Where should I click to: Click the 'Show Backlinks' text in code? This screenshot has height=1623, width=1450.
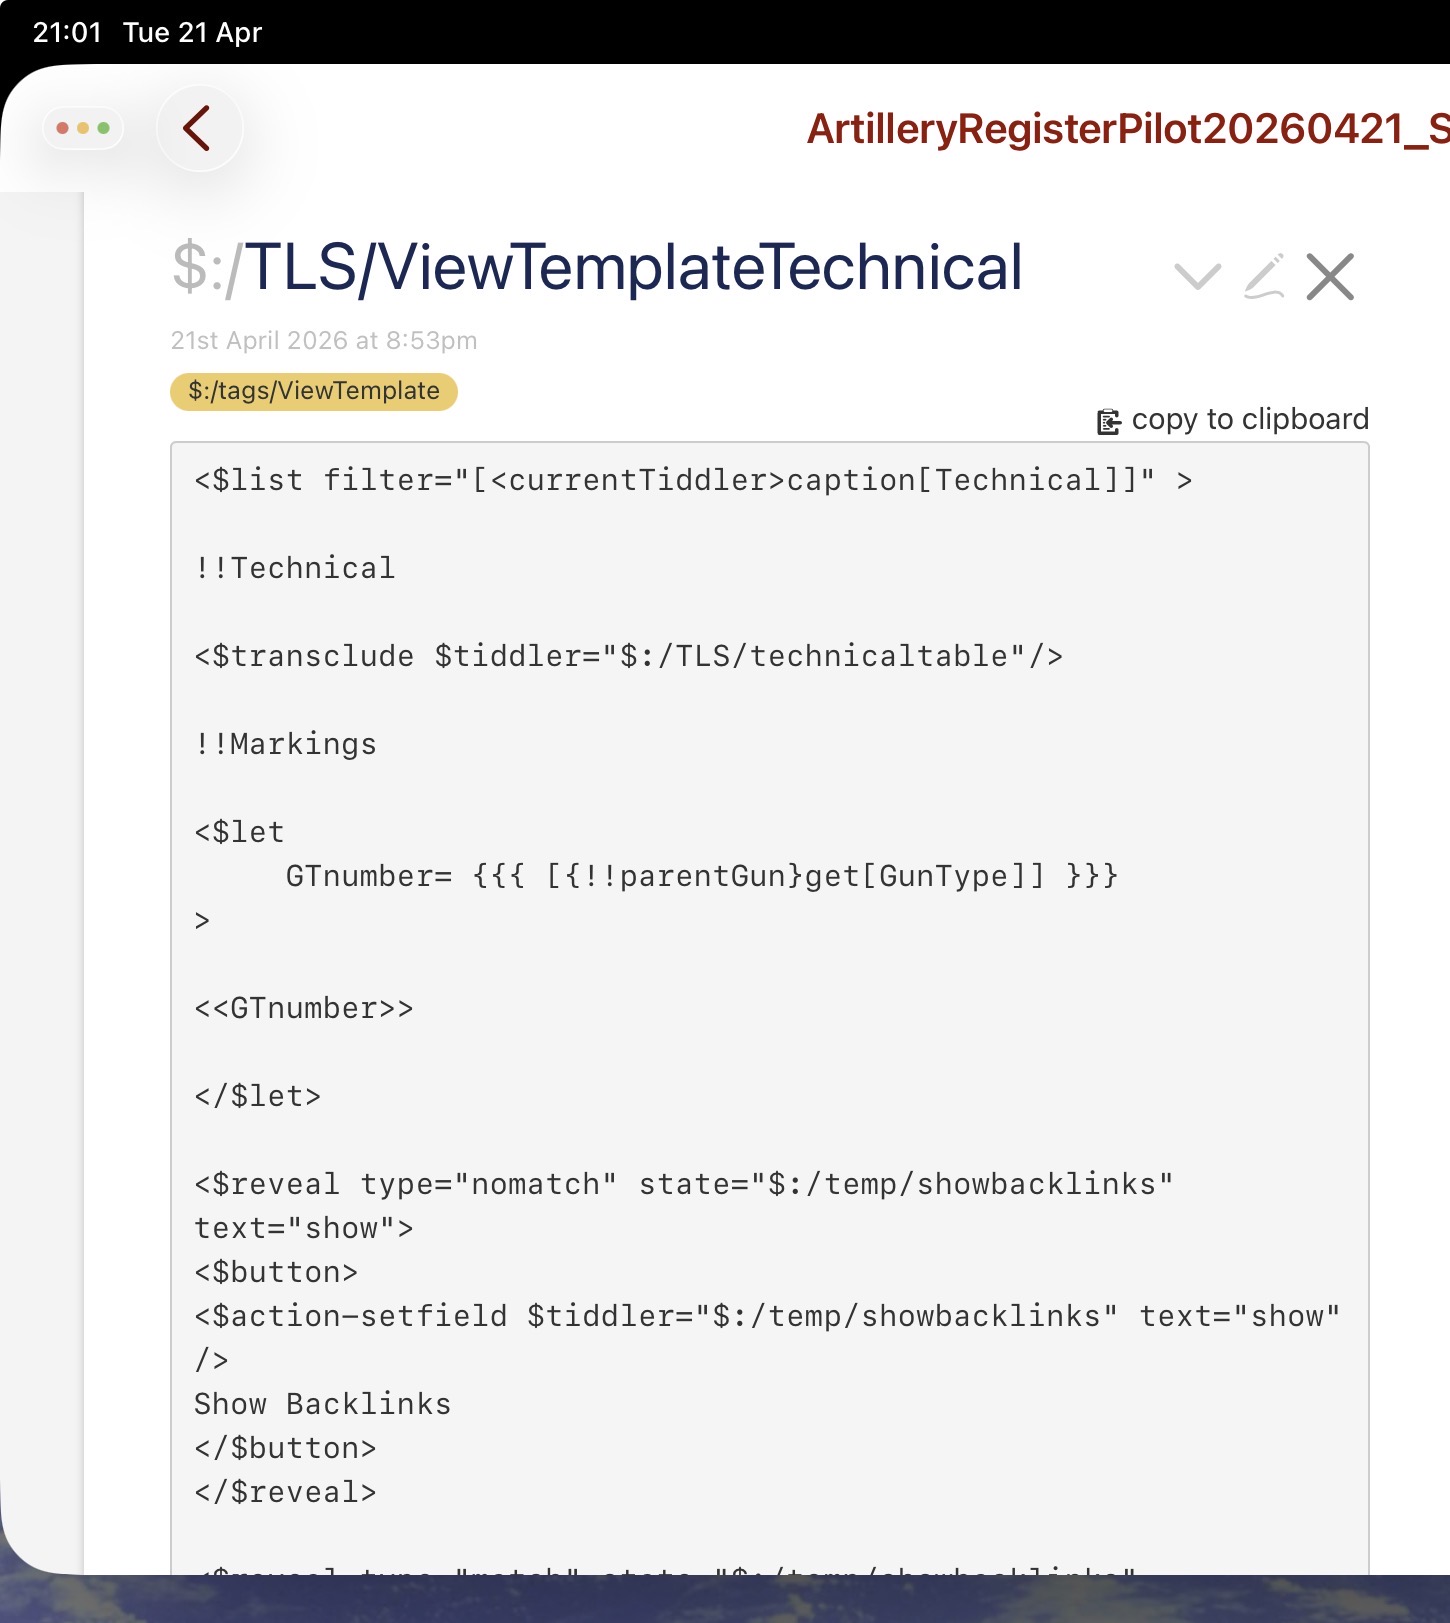(322, 1405)
